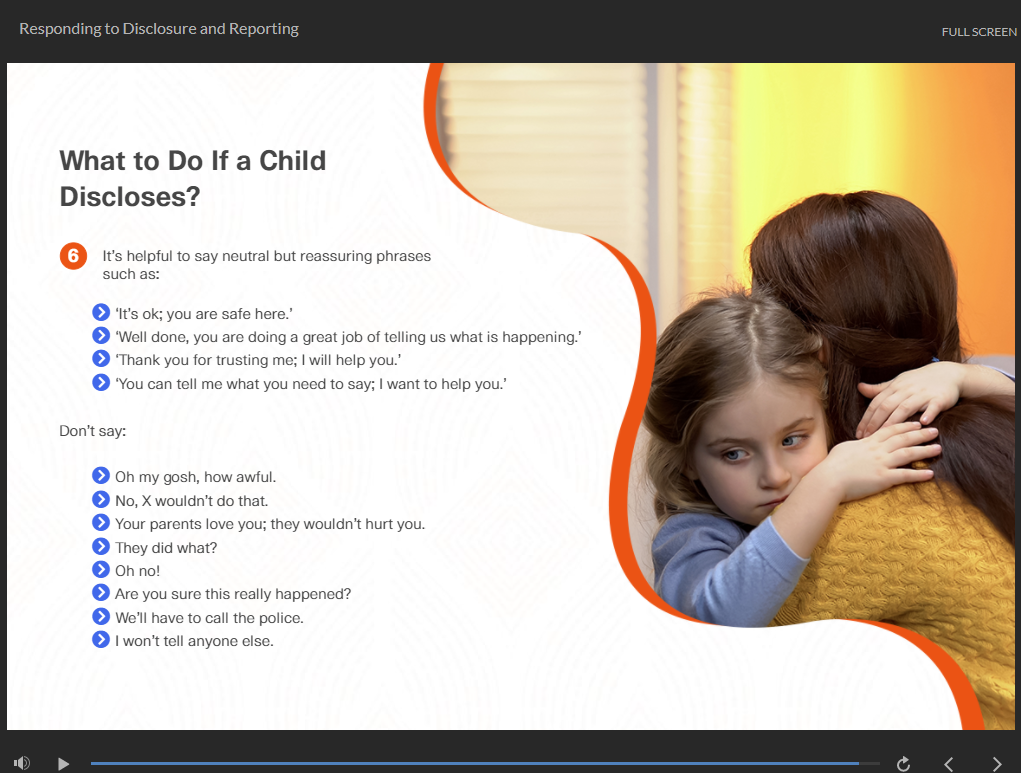This screenshot has height=773, width=1021.
Task: Click bullet icon beside 'It's ok; you are safe here.'
Action: pos(101,313)
